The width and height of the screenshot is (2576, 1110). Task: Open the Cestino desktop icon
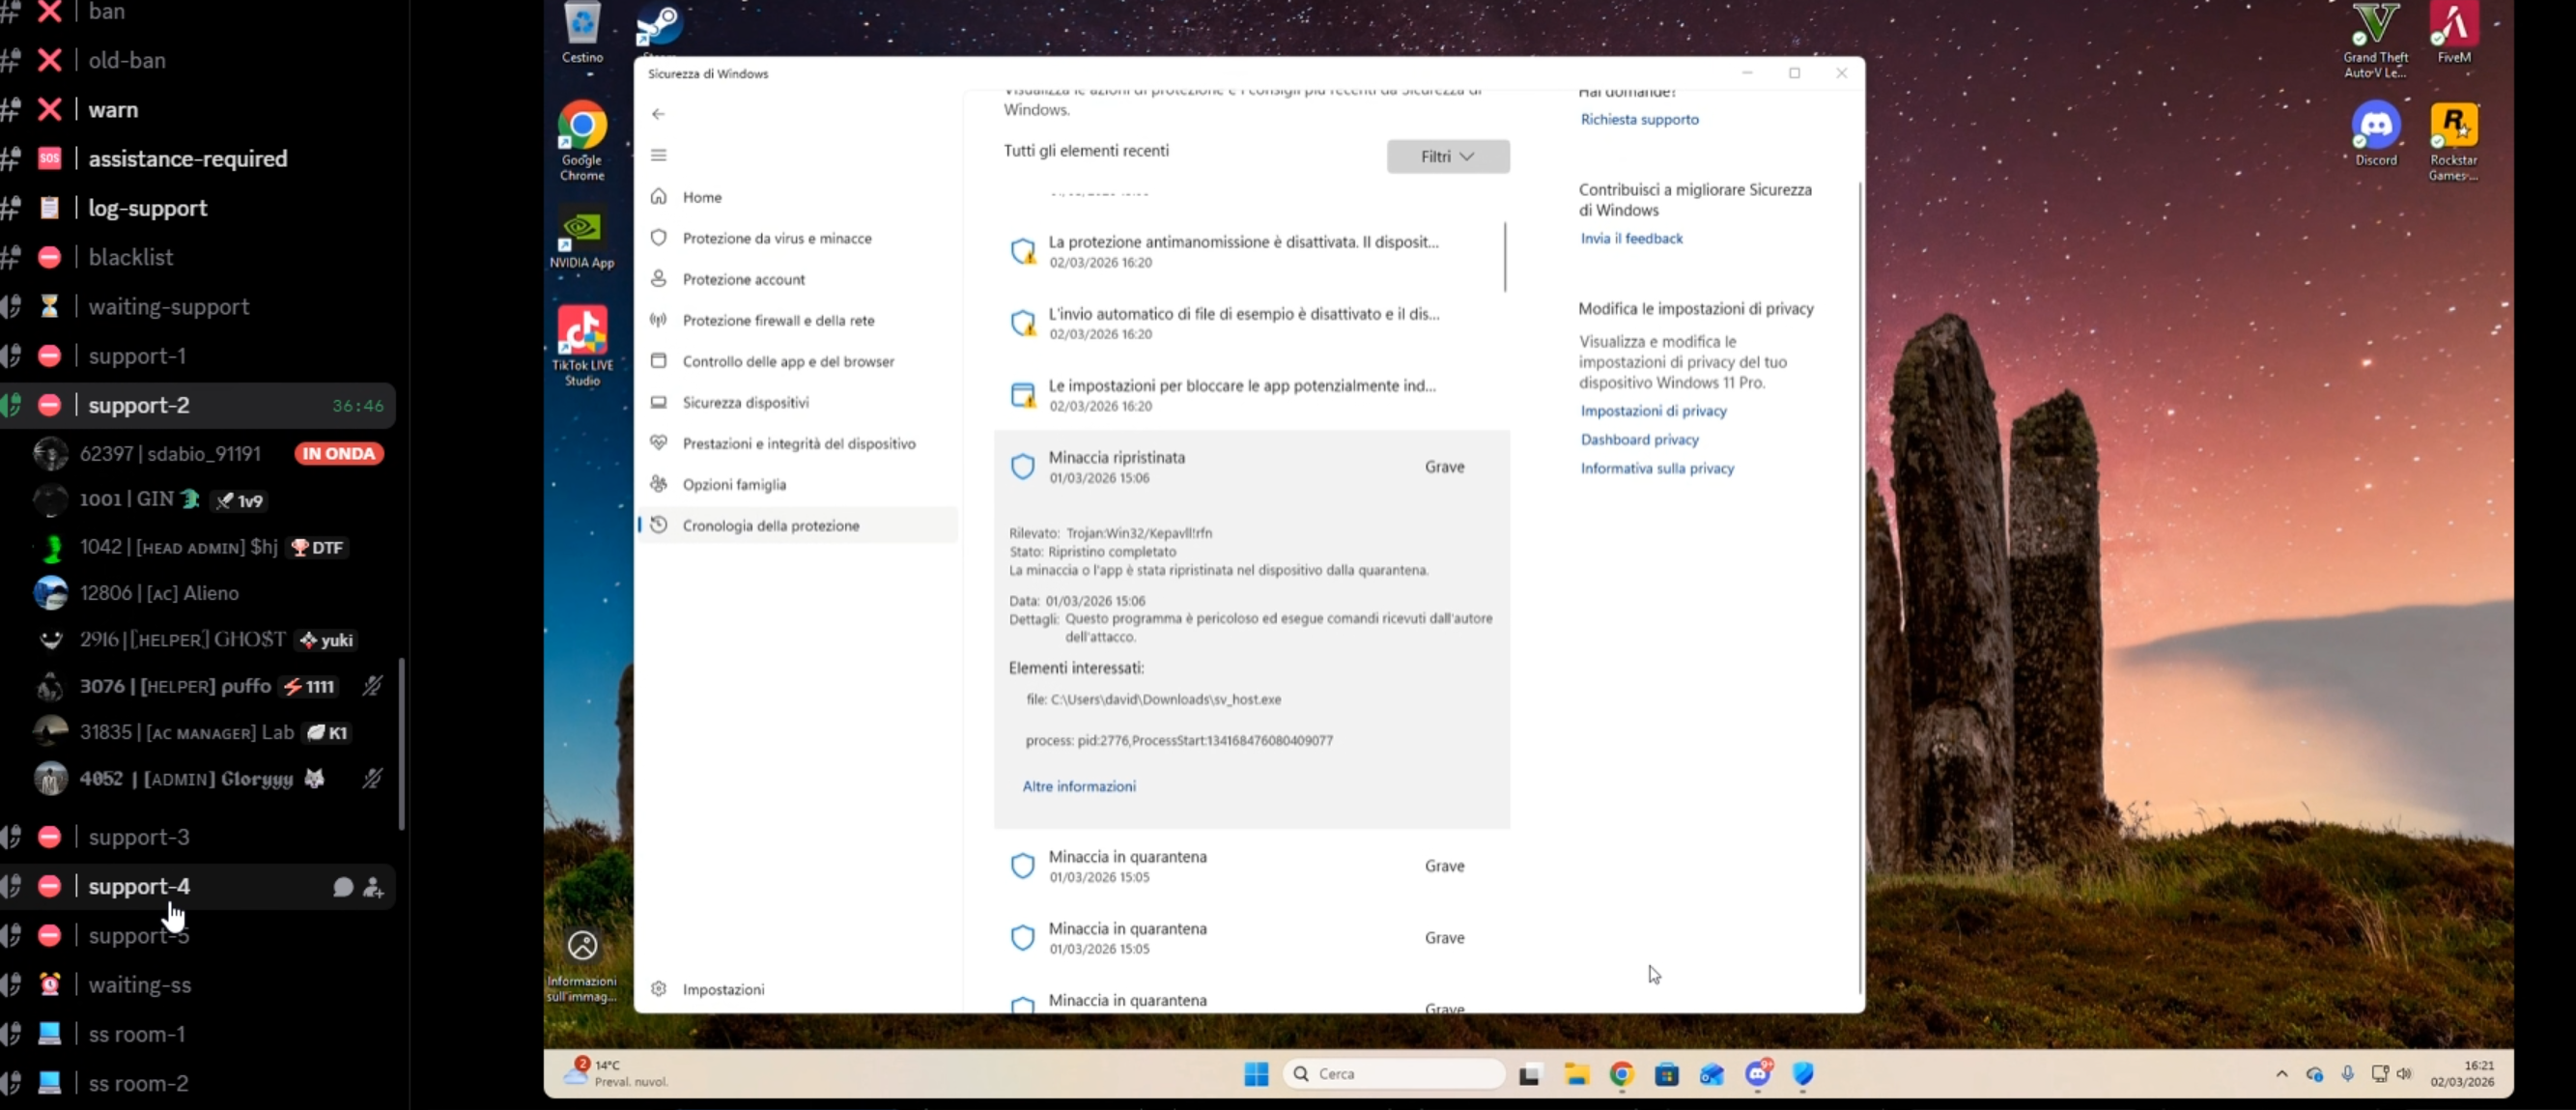tap(582, 33)
